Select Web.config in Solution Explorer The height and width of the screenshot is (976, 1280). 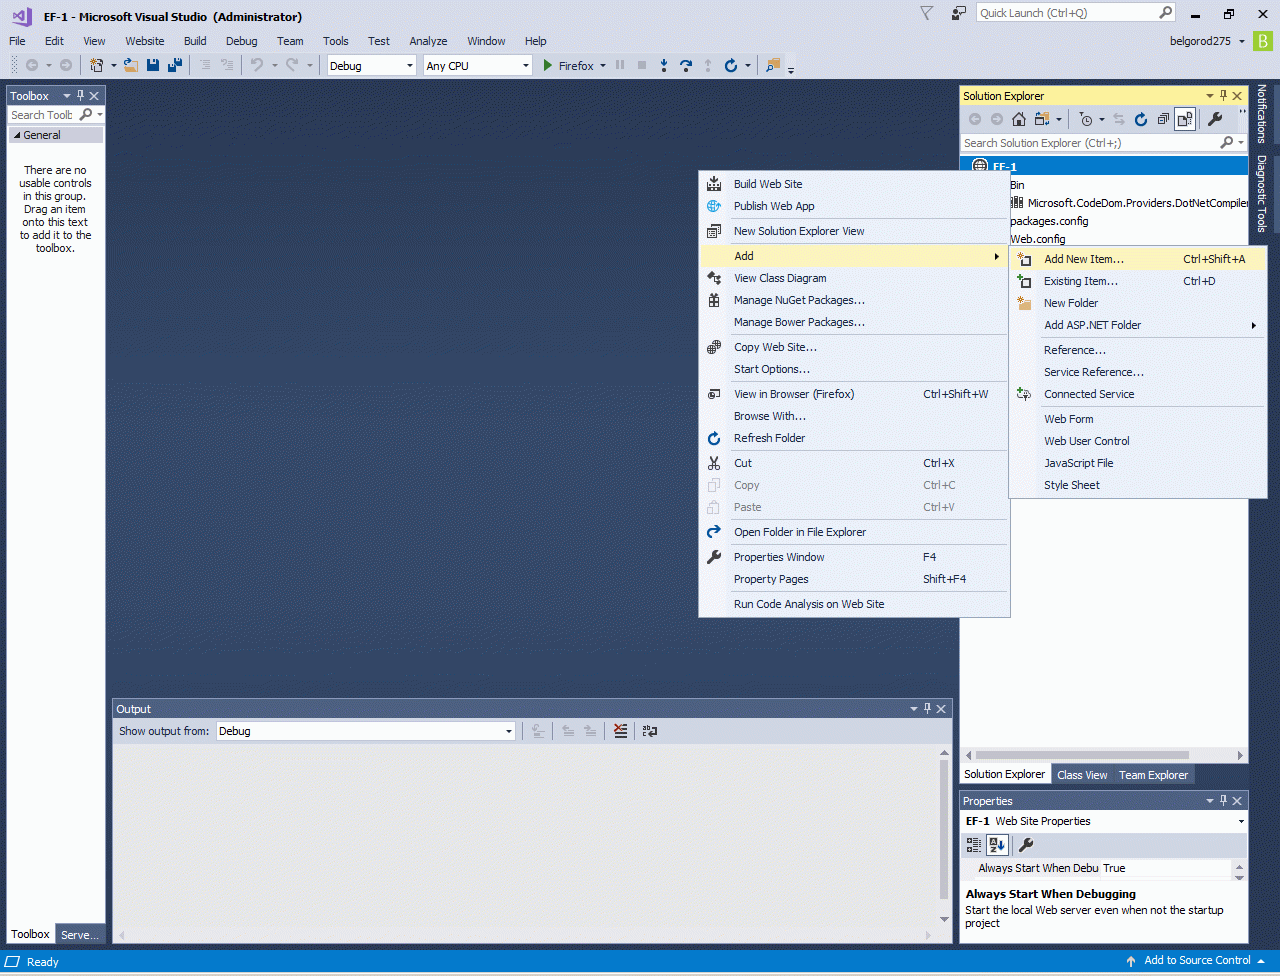[1037, 239]
